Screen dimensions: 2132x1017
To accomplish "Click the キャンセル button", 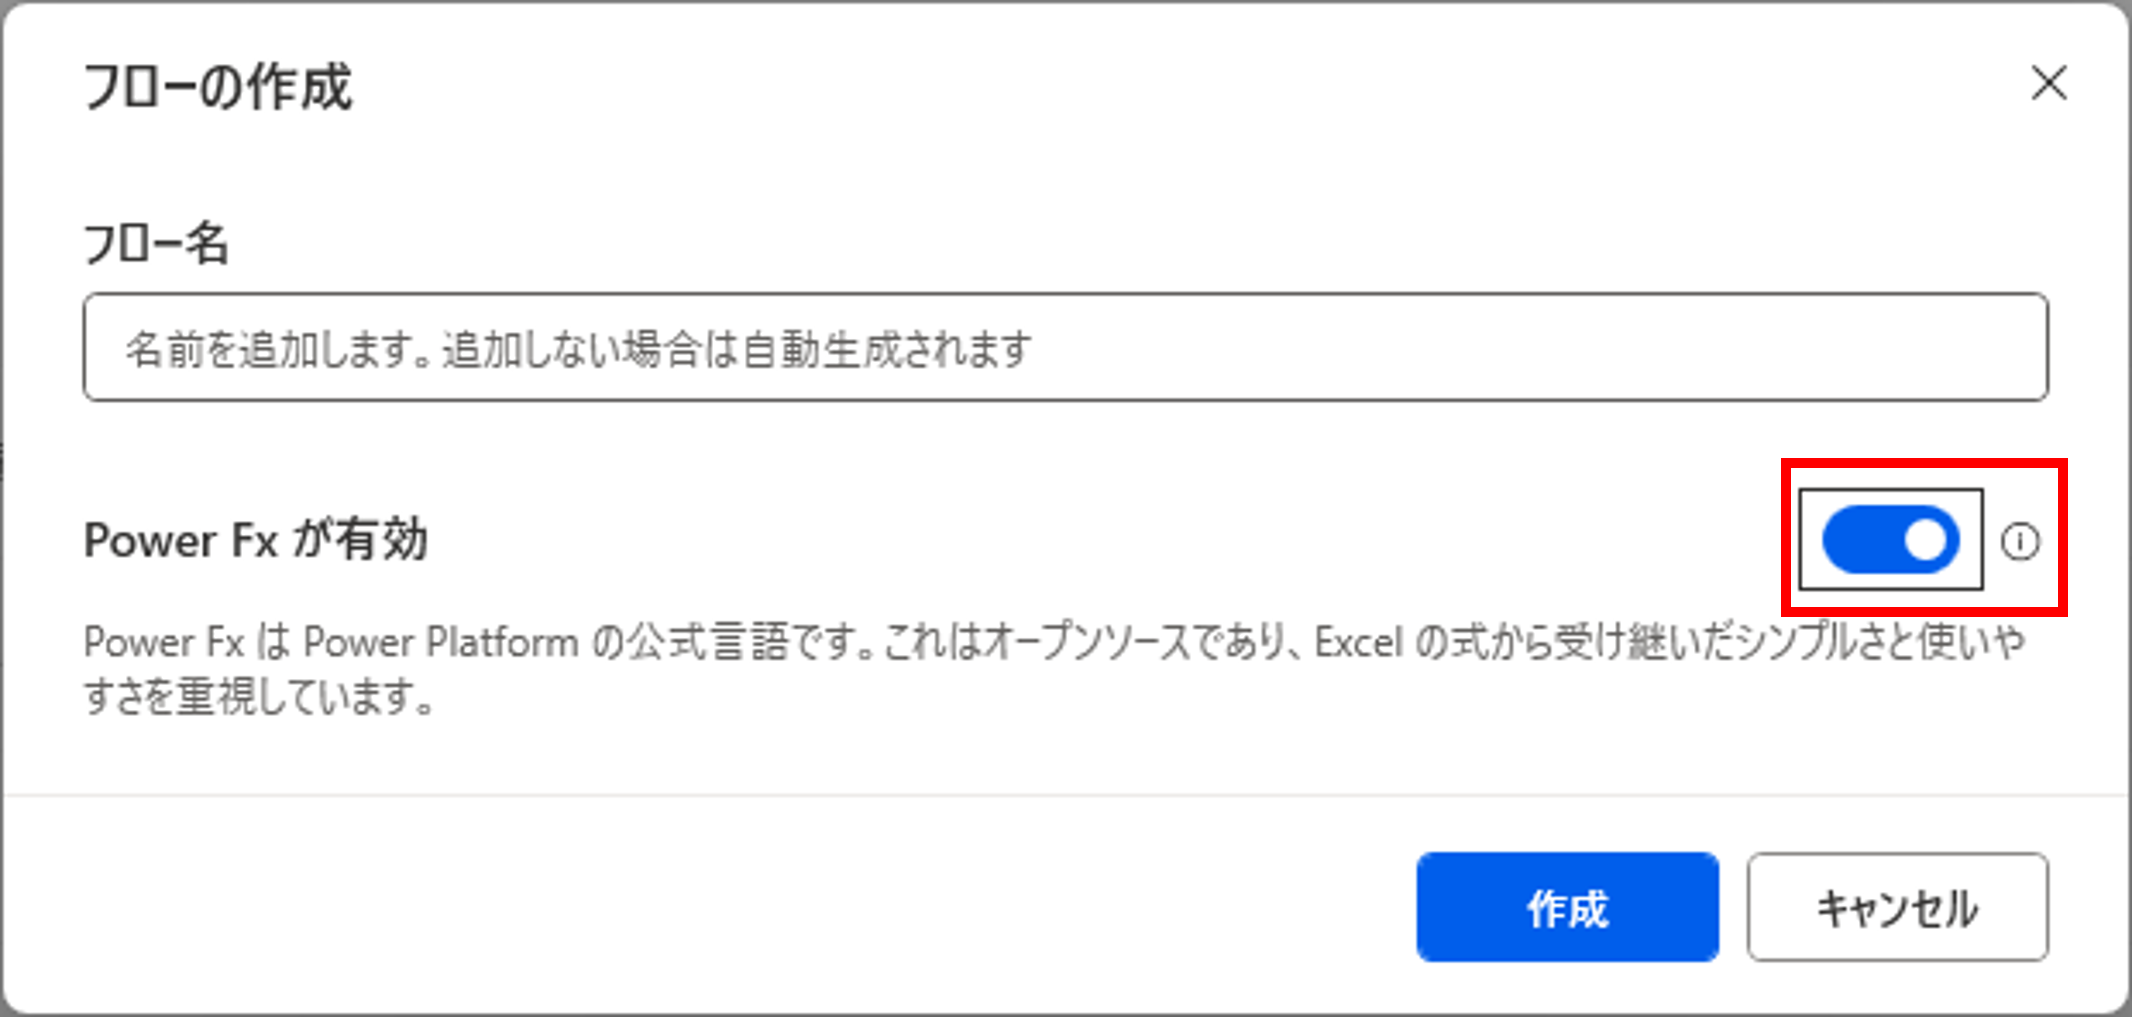I will [1897, 907].
